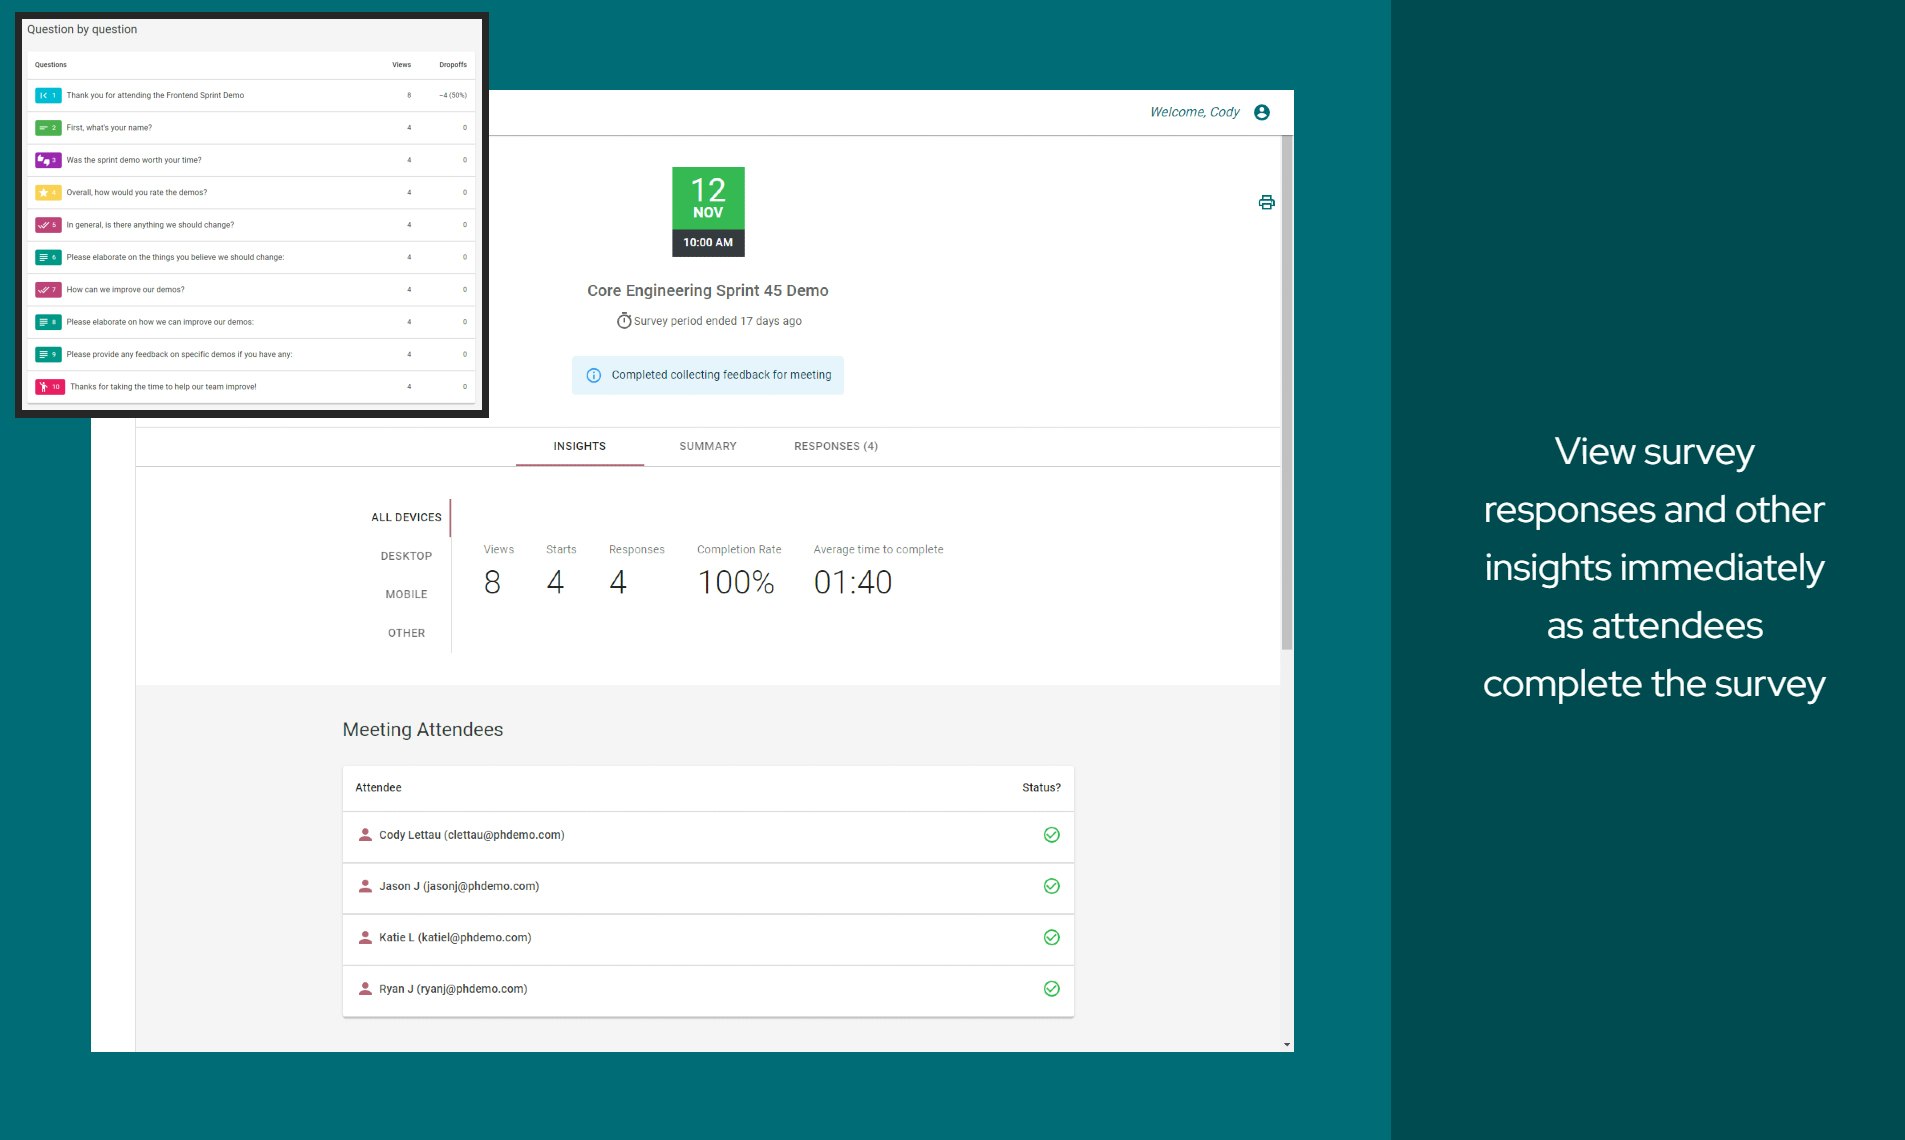Click long-text icon for question 6
The image size is (1905, 1140).
click(48, 257)
